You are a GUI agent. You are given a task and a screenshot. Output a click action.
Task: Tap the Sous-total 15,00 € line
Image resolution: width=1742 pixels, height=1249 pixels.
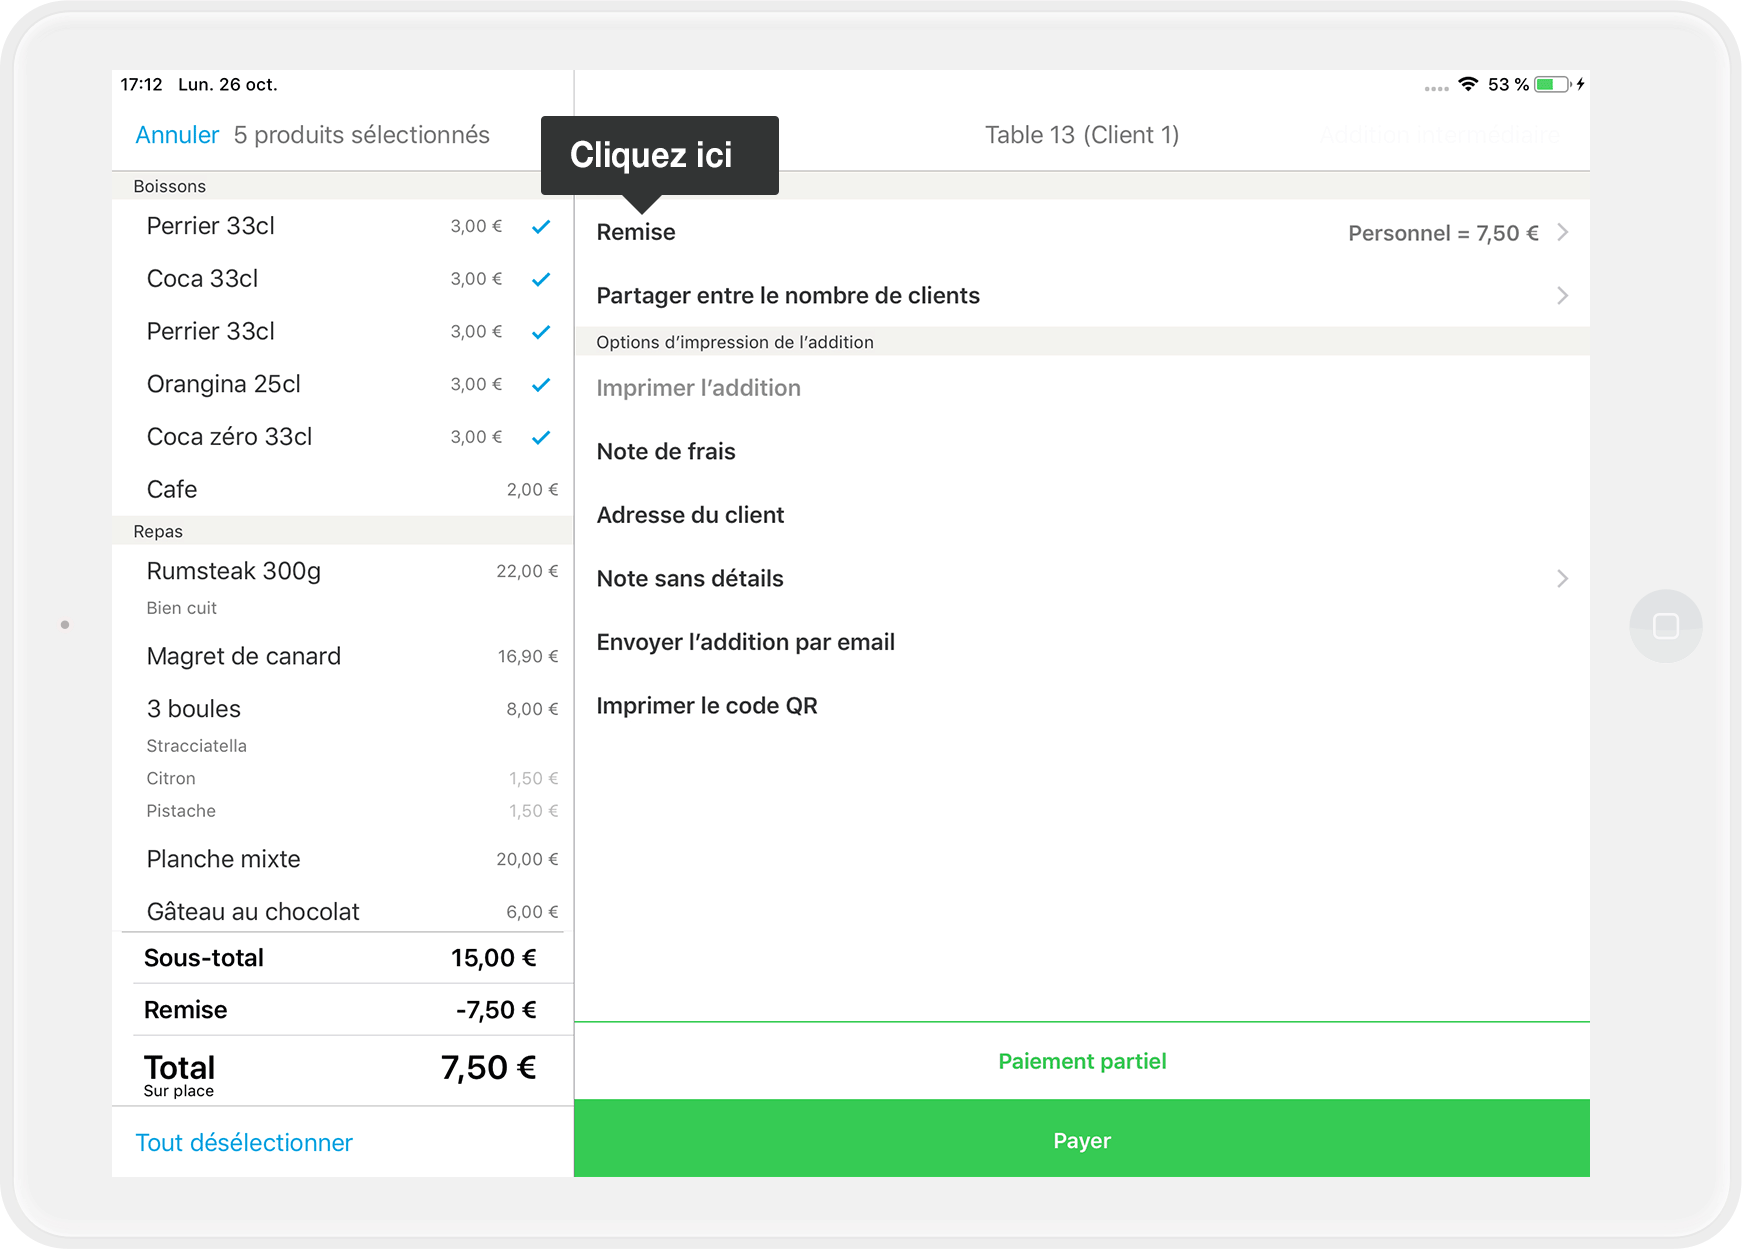(343, 958)
